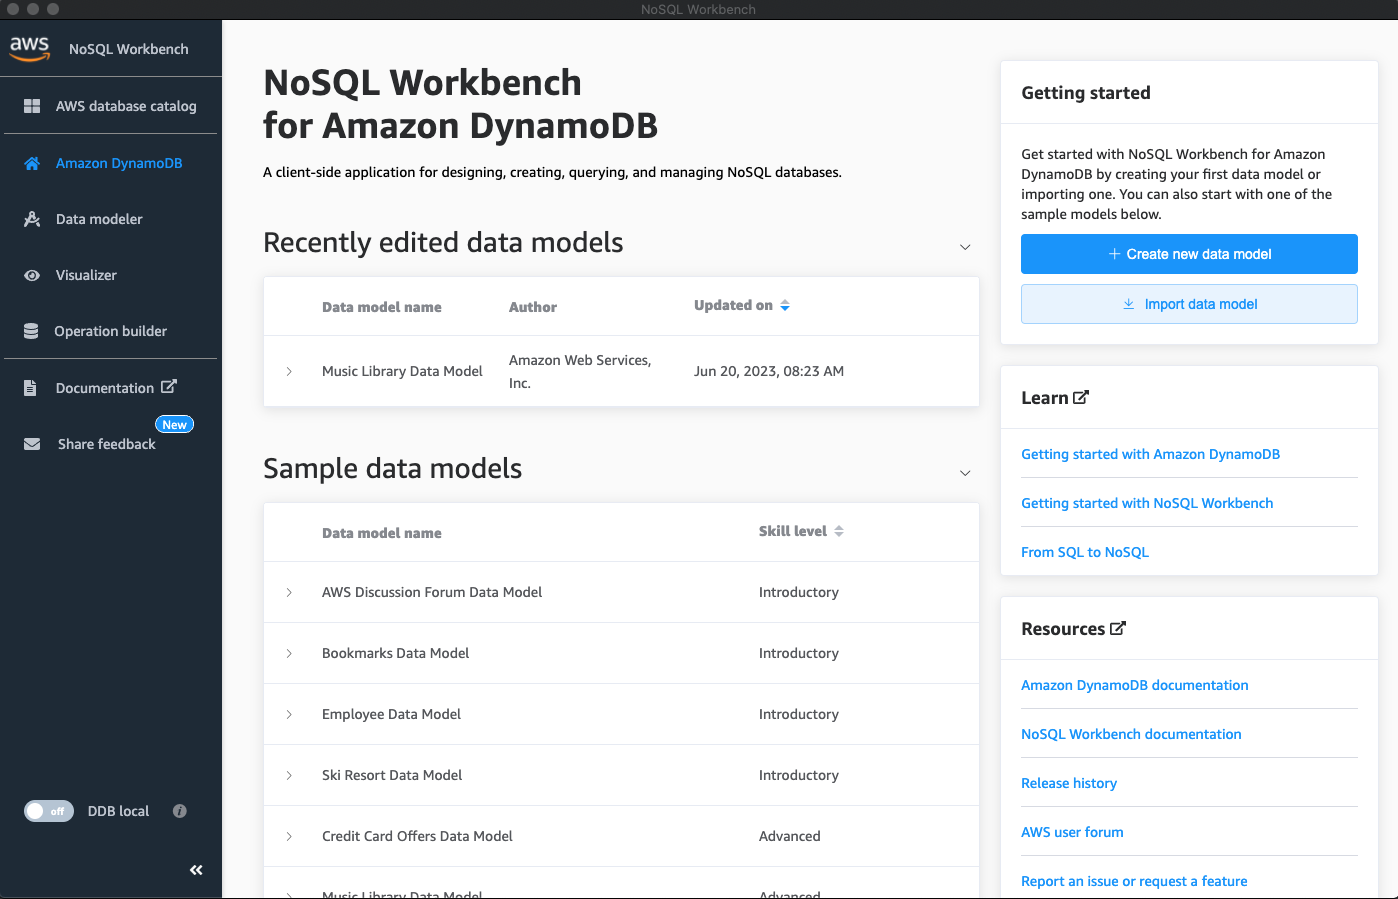The height and width of the screenshot is (899, 1398).
Task: Click Updated on column header text
Action: [x=733, y=305]
